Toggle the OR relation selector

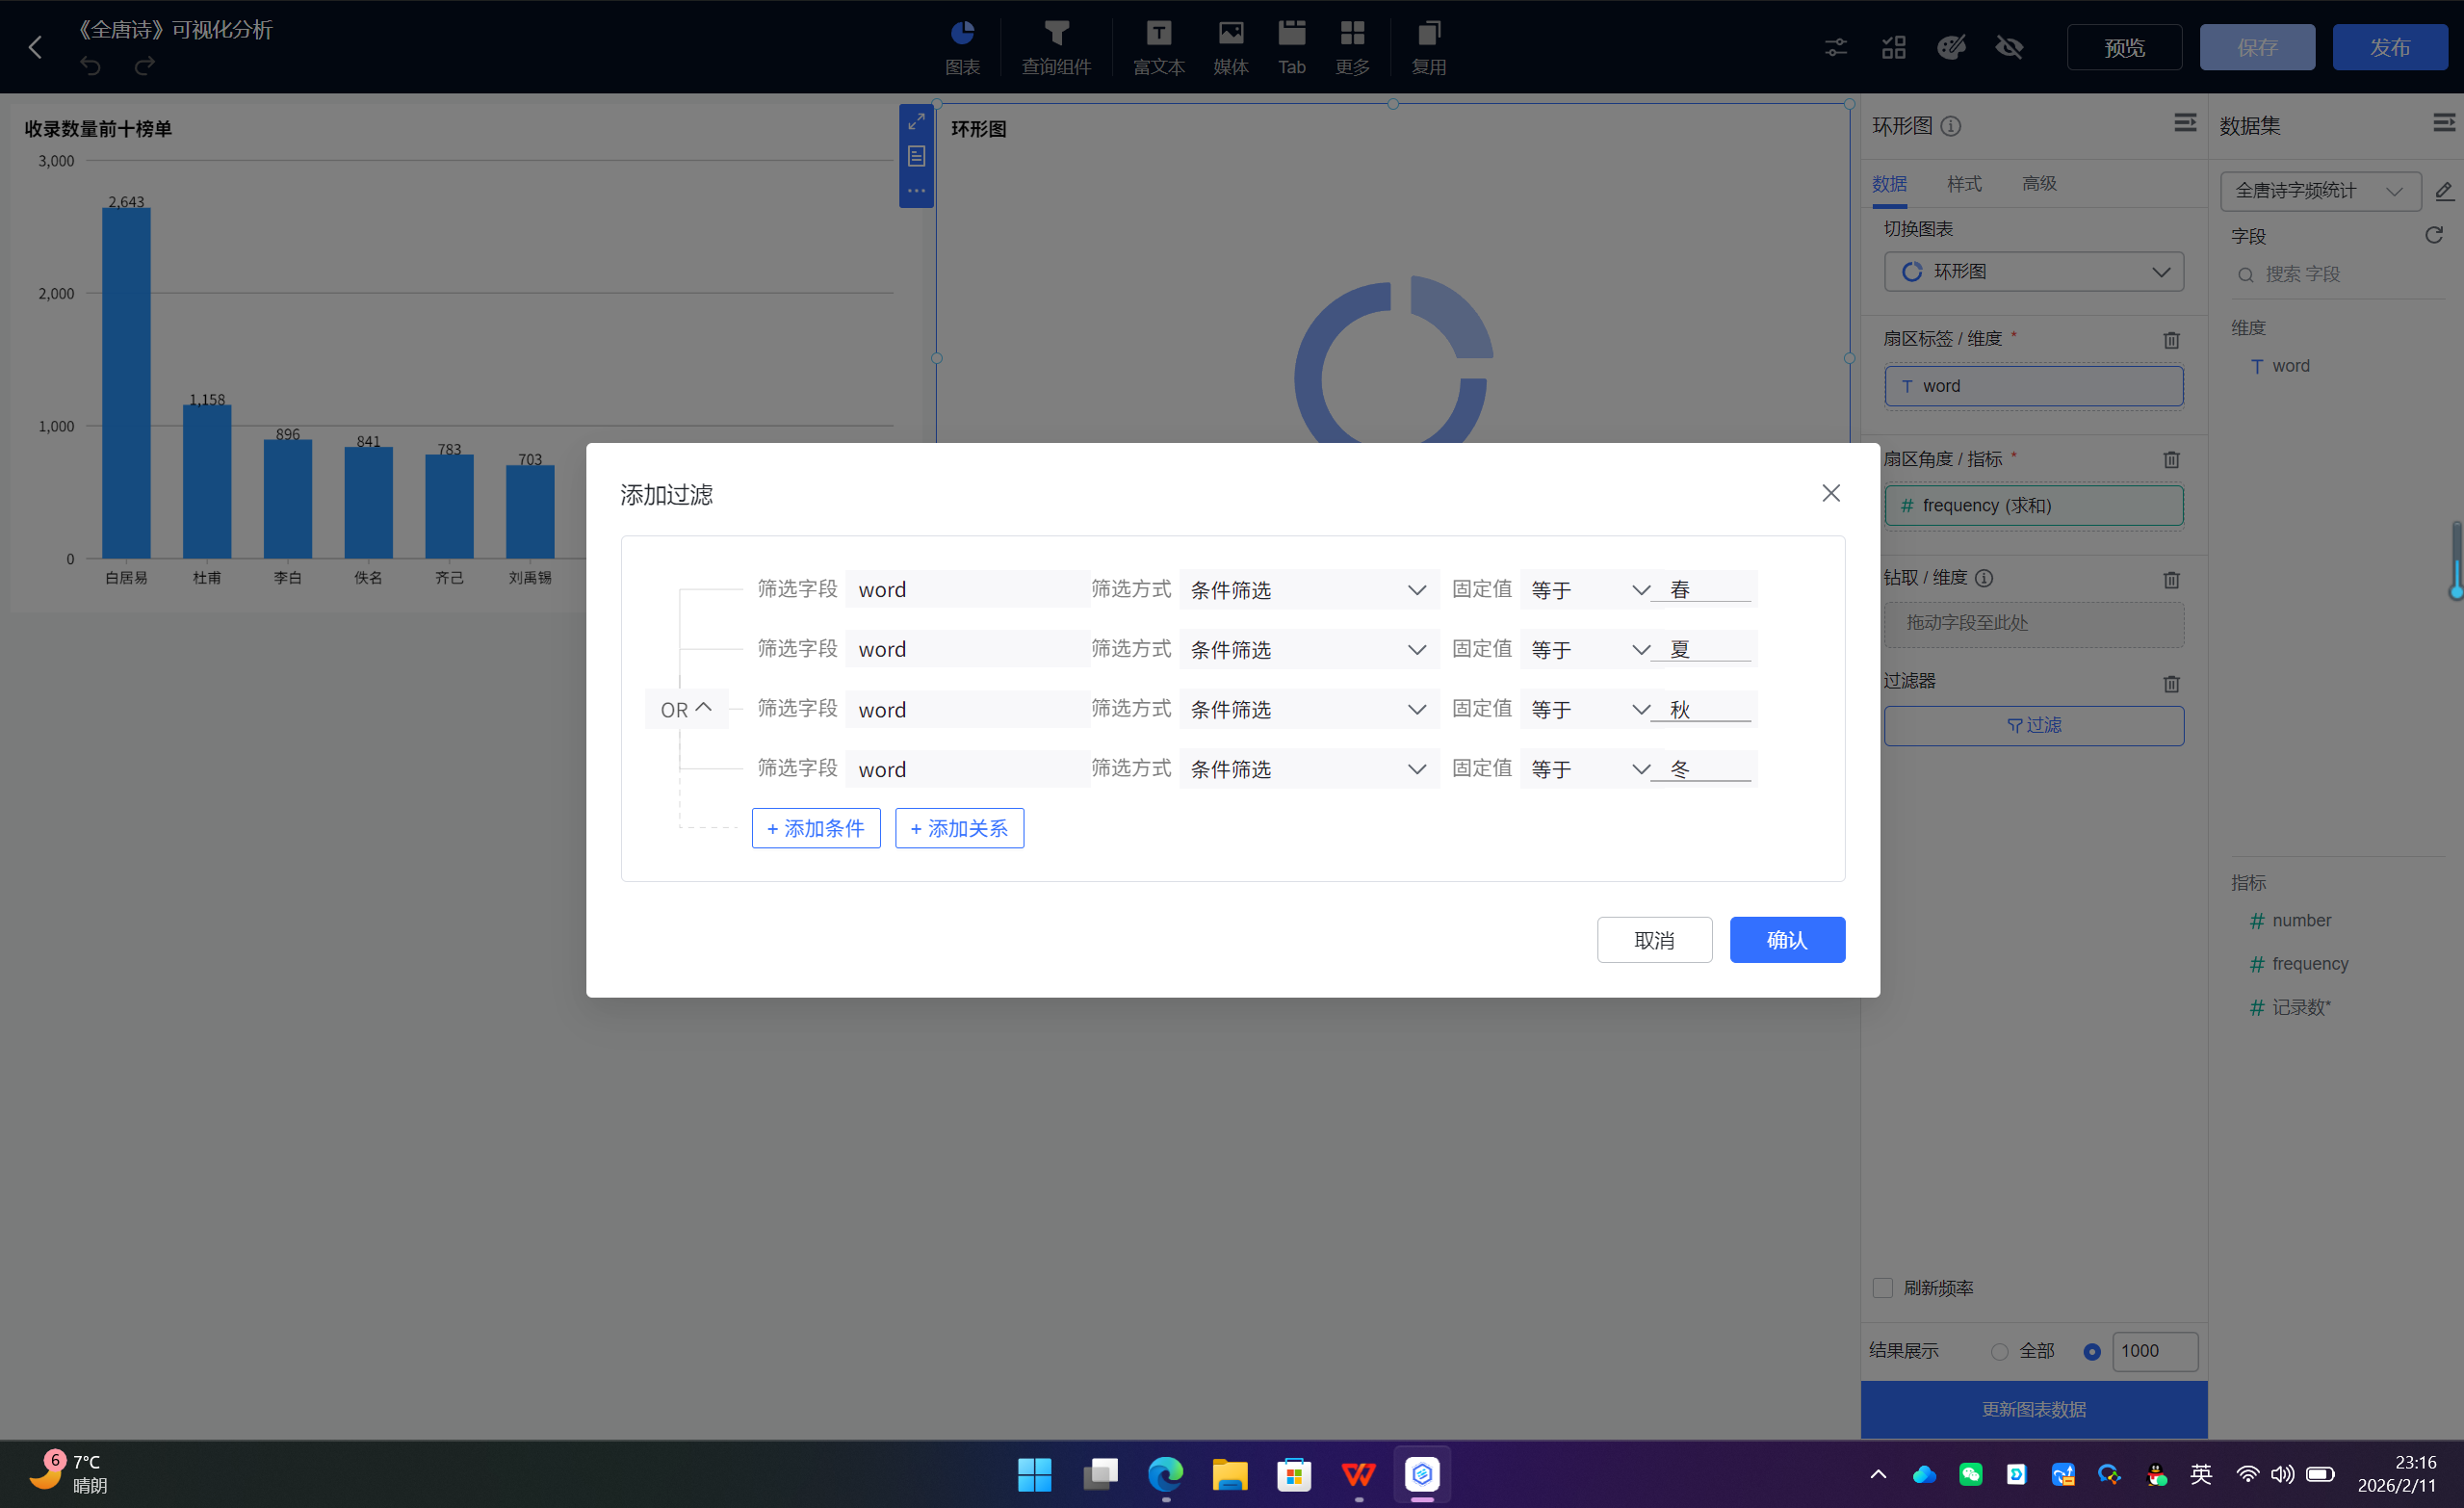(686, 709)
